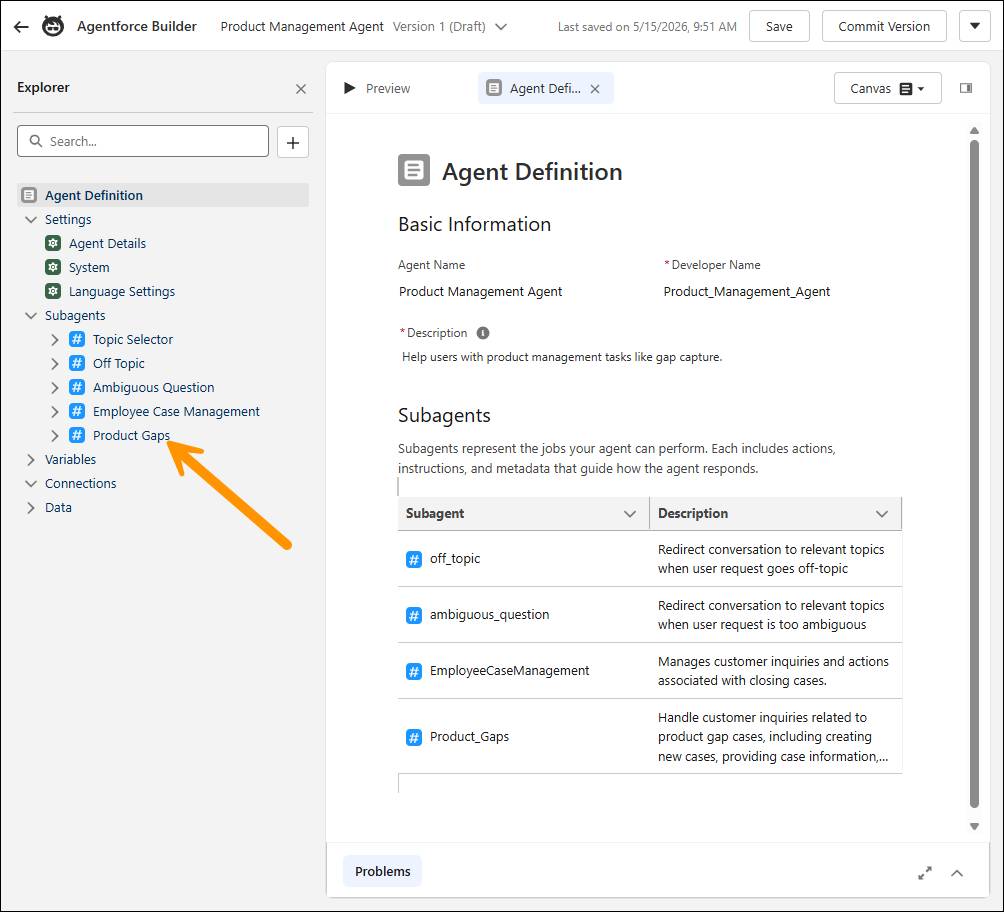The image size is (1004, 912).
Task: Click the Product Management Agent name value
Action: pos(480,291)
